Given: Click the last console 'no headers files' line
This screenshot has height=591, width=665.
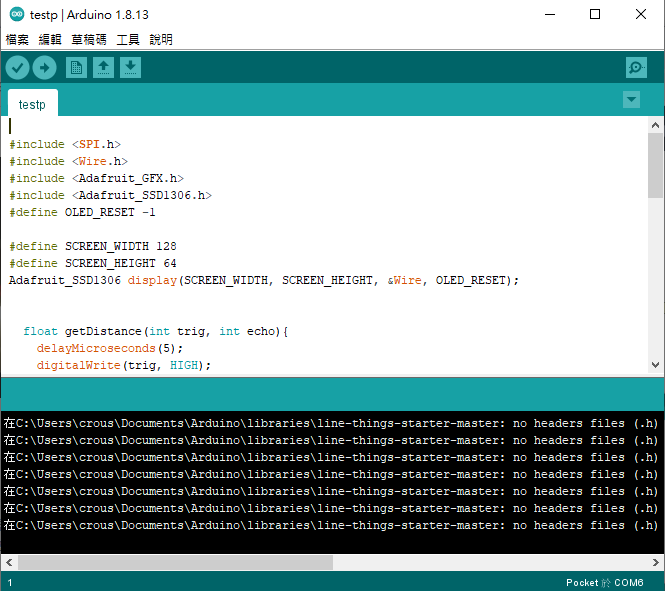Looking at the screenshot, I should pos(331,525).
